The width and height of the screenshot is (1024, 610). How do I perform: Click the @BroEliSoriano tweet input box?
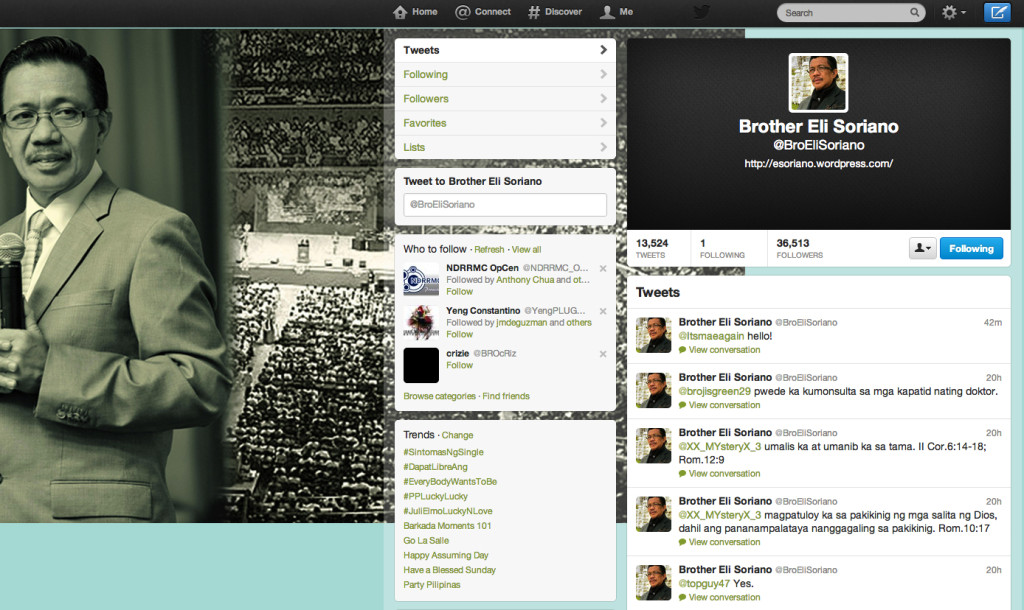click(x=505, y=204)
